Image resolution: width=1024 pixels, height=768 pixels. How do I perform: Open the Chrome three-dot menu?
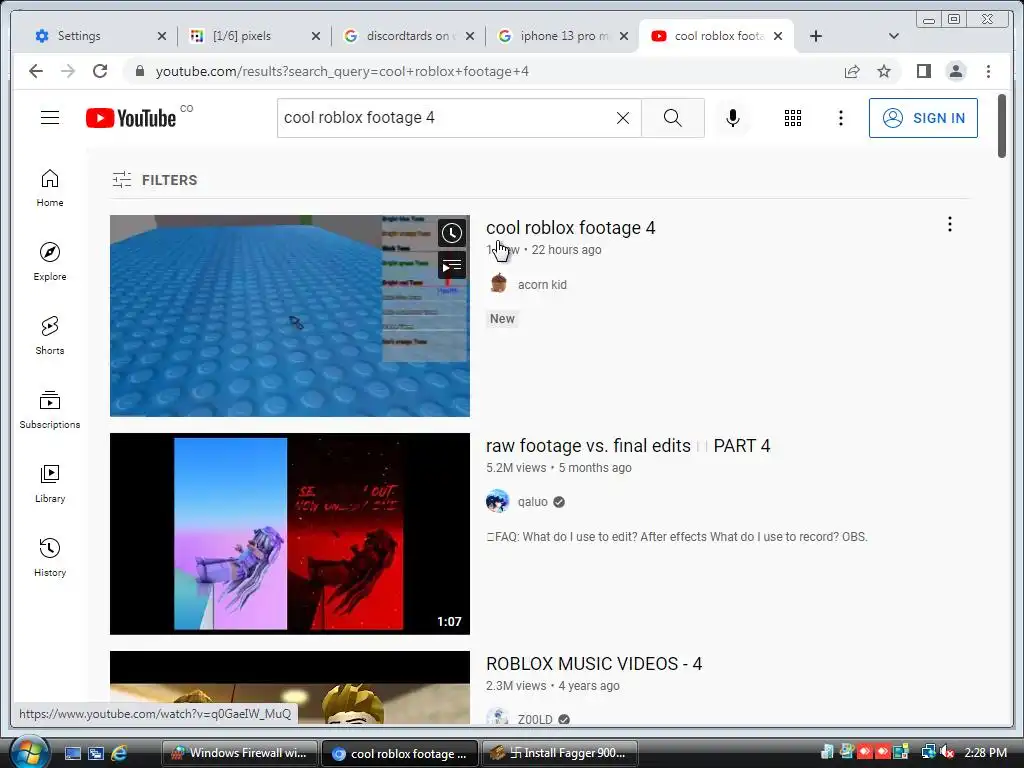(988, 71)
